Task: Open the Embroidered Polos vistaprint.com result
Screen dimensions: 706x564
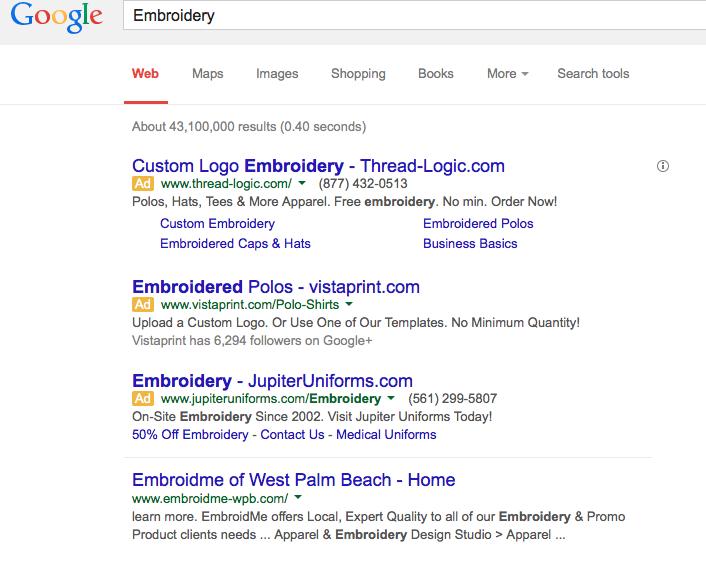Action: (276, 287)
